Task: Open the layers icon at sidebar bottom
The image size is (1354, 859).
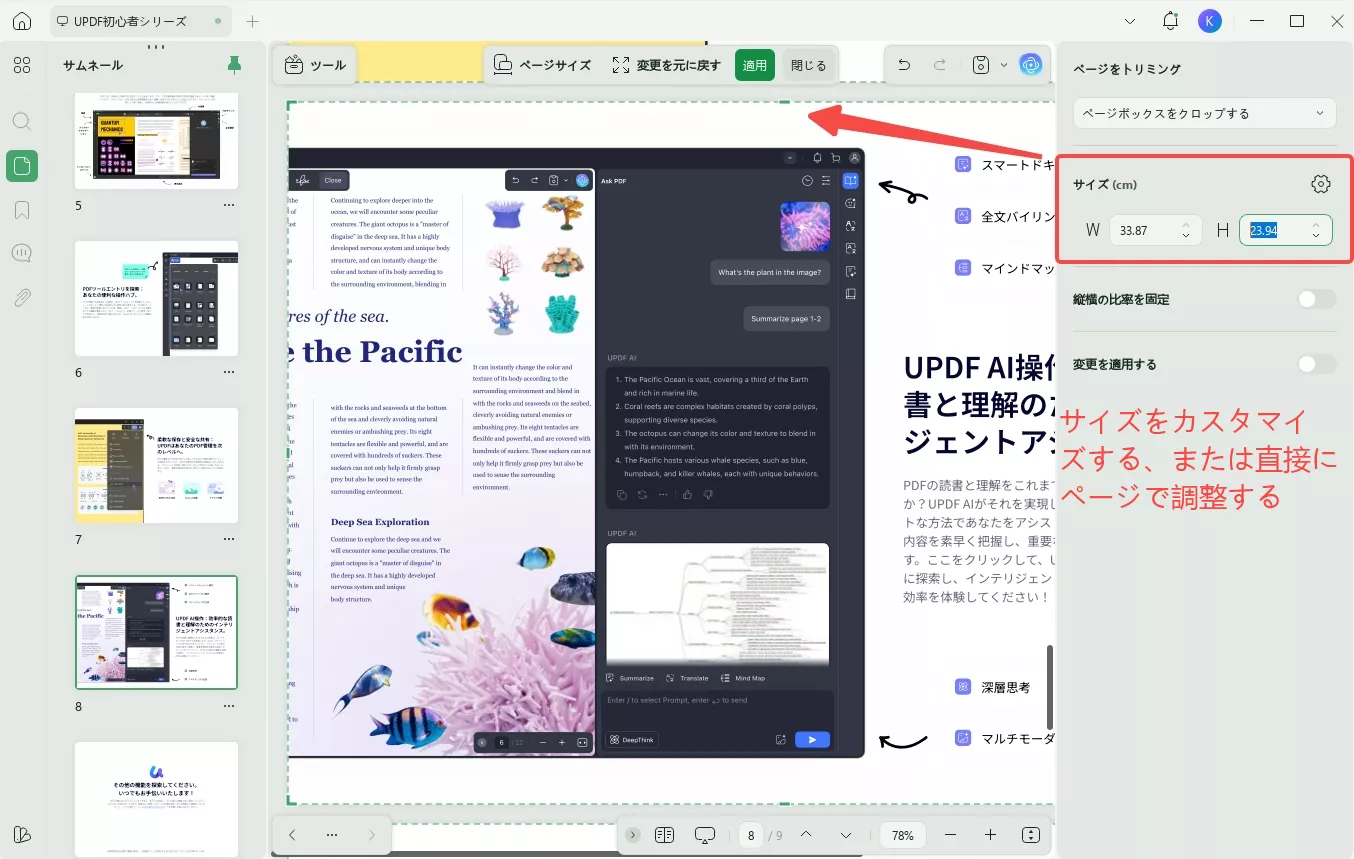Action: tap(22, 835)
